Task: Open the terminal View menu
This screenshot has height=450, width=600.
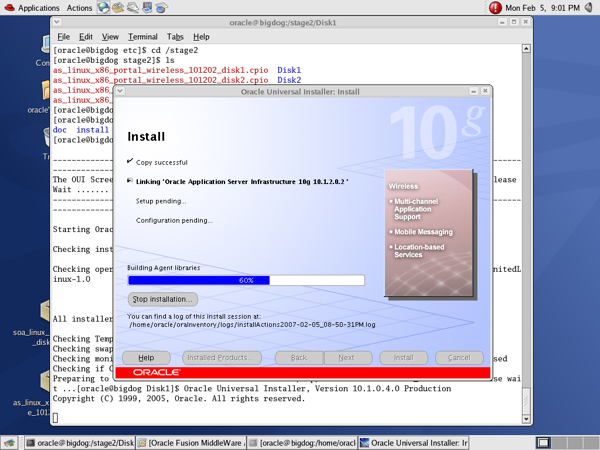Action: click(x=110, y=37)
